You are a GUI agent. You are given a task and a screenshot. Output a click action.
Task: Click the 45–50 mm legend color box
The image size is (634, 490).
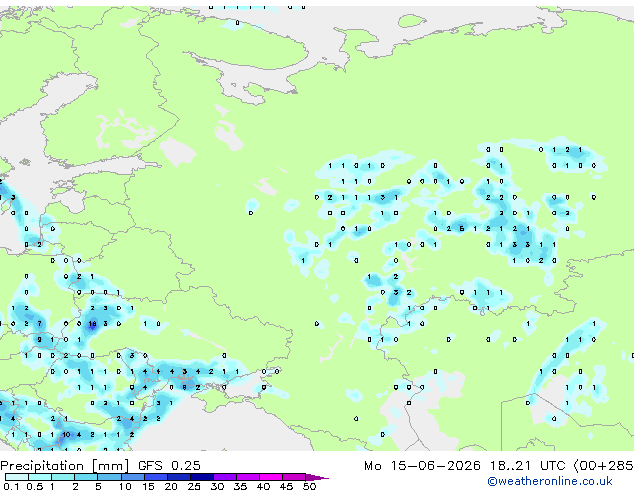tap(294, 477)
